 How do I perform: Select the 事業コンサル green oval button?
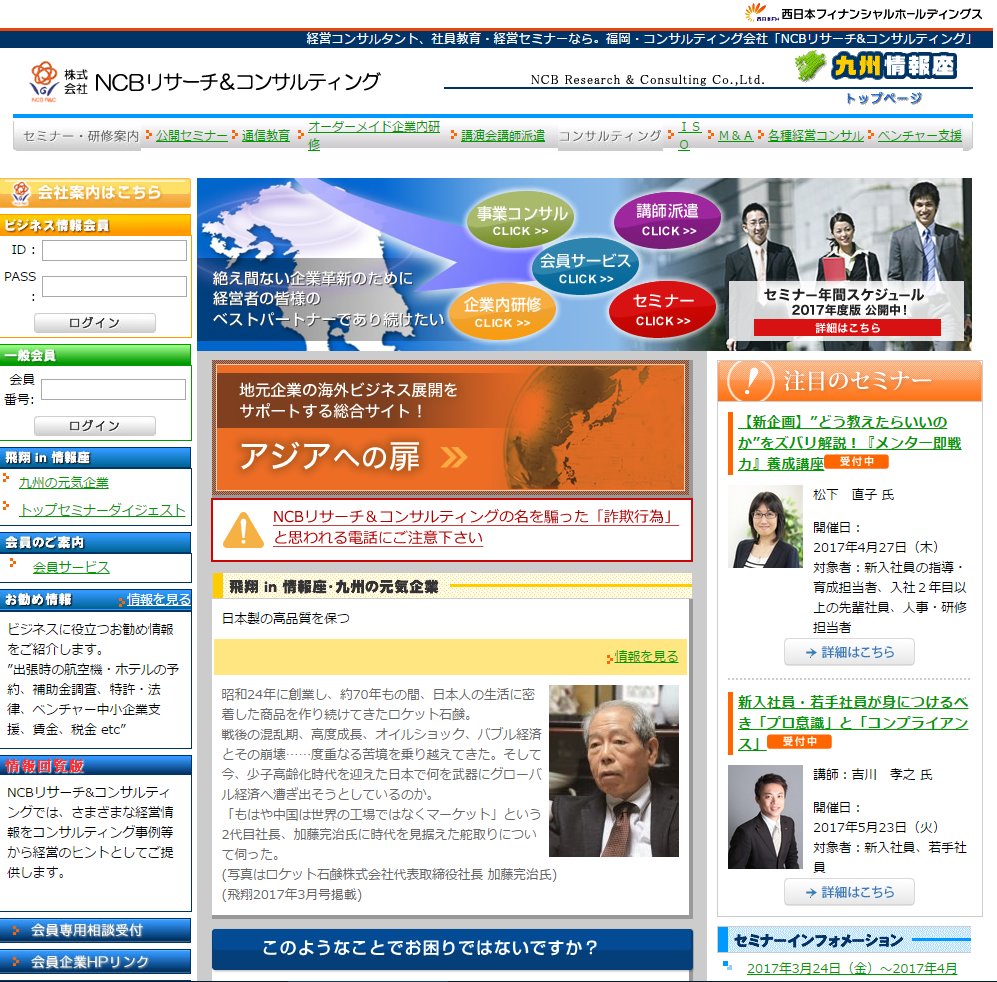[x=521, y=220]
